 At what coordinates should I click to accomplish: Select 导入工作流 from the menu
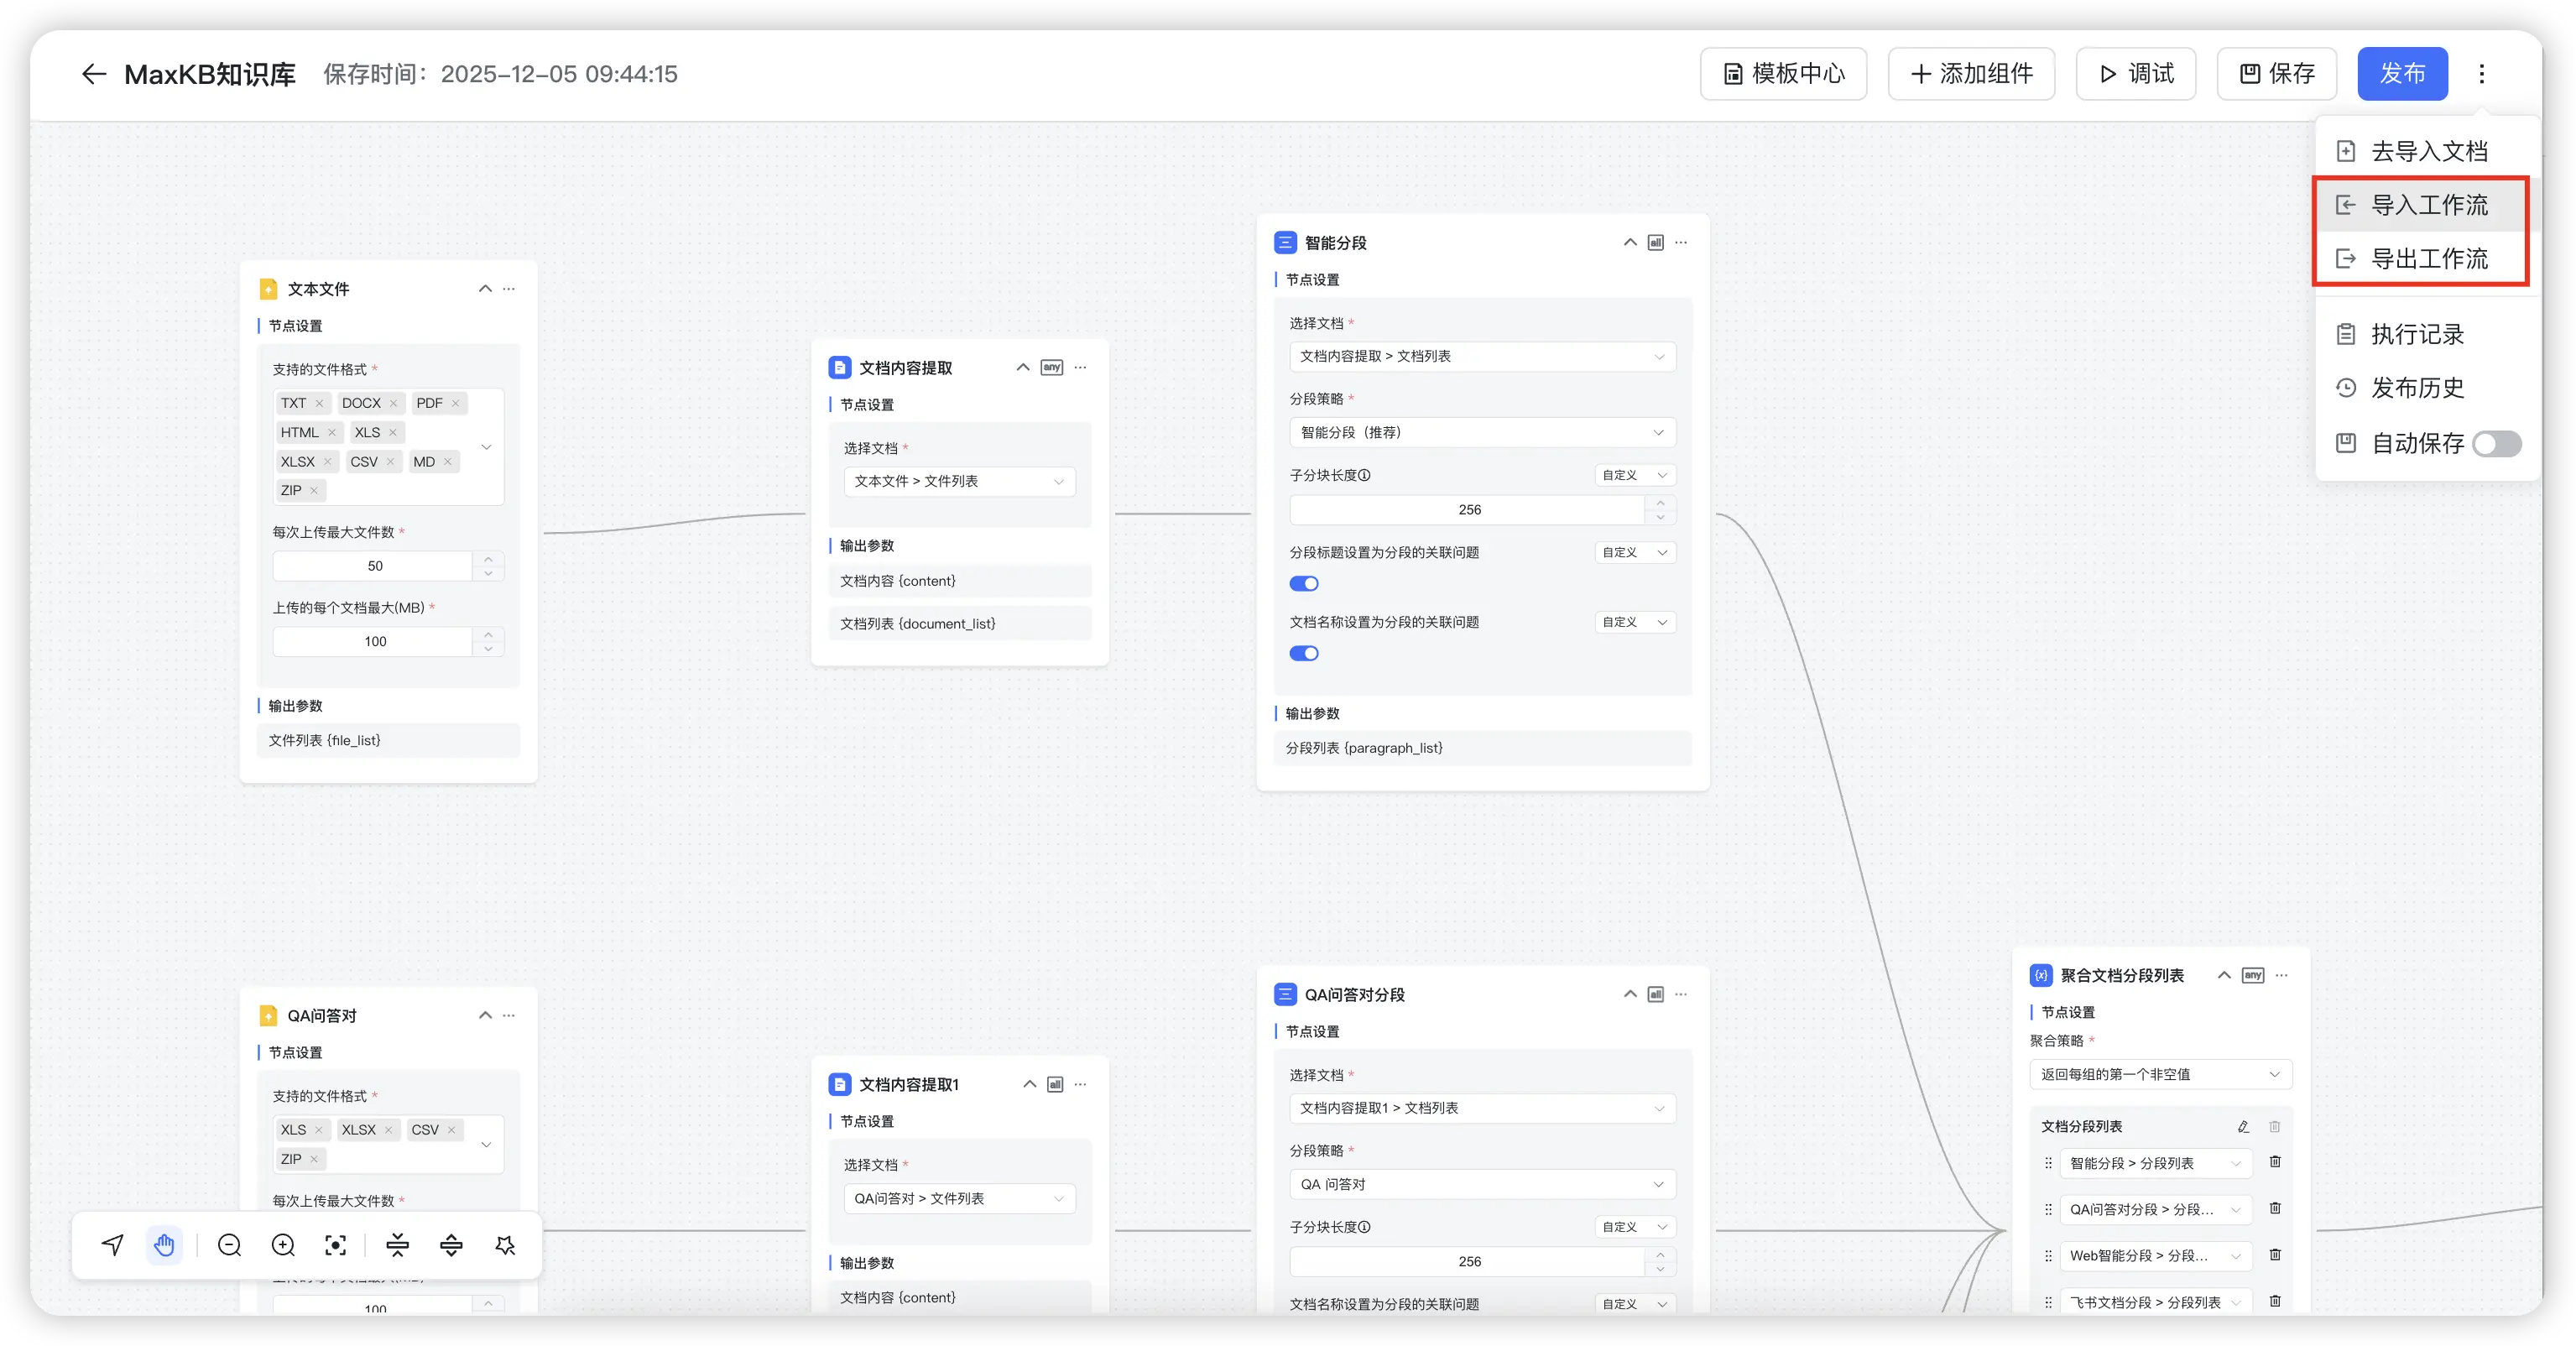pyautogui.click(x=2428, y=205)
